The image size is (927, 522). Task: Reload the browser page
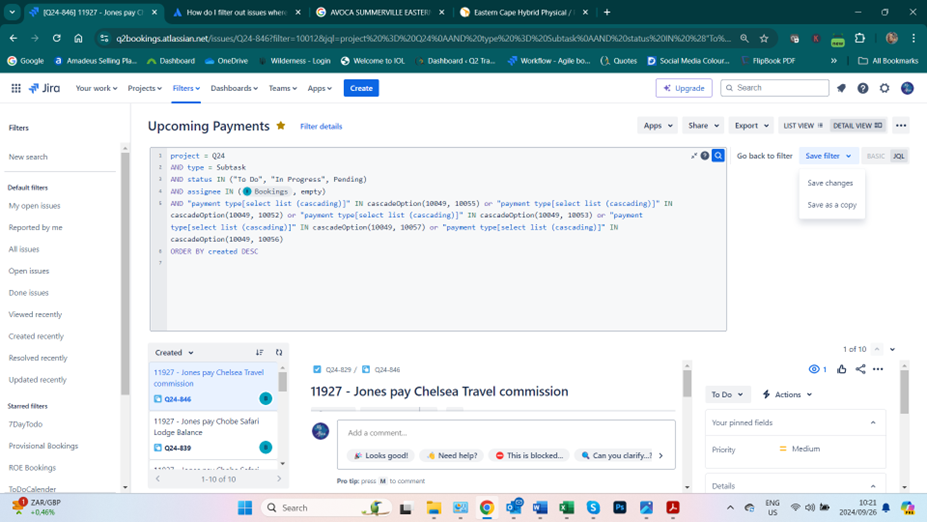(57, 38)
